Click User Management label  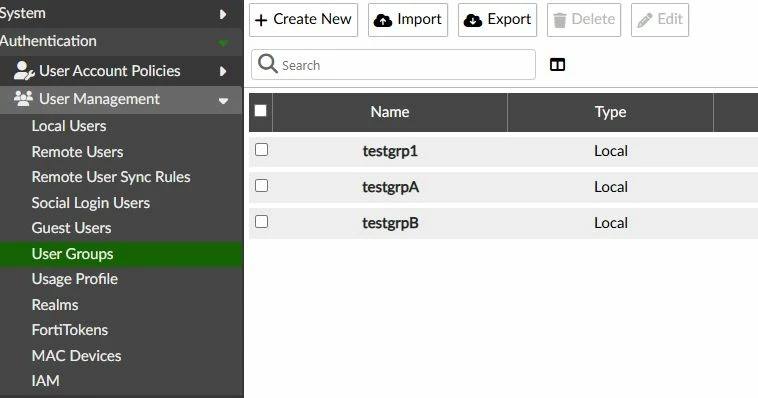point(100,99)
